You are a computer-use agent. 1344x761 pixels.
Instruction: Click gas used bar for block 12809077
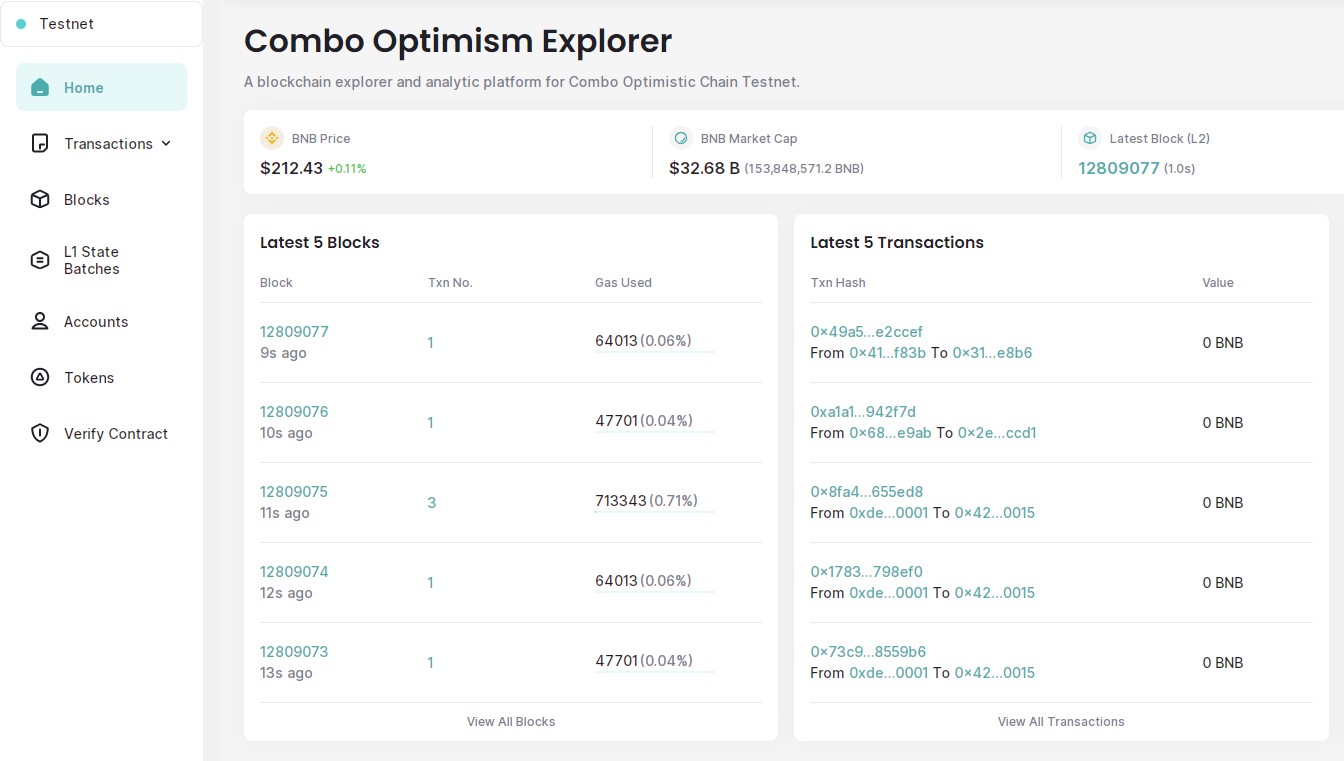pyautogui.click(x=655, y=351)
